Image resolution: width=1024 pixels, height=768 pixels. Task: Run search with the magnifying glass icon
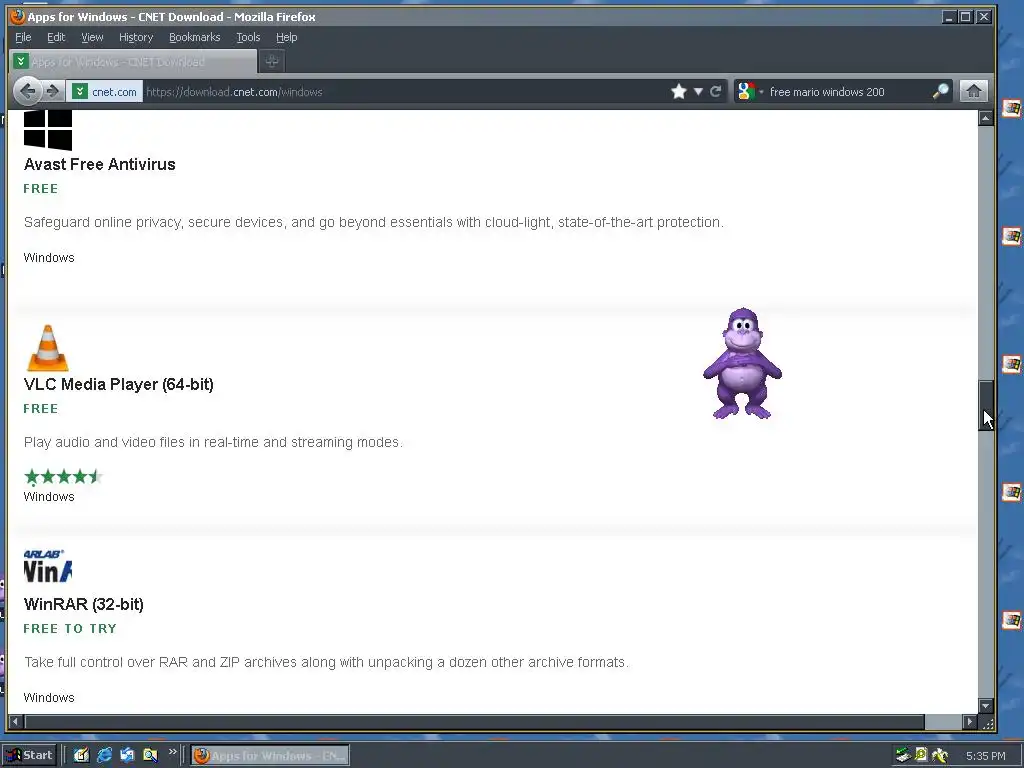coord(940,91)
